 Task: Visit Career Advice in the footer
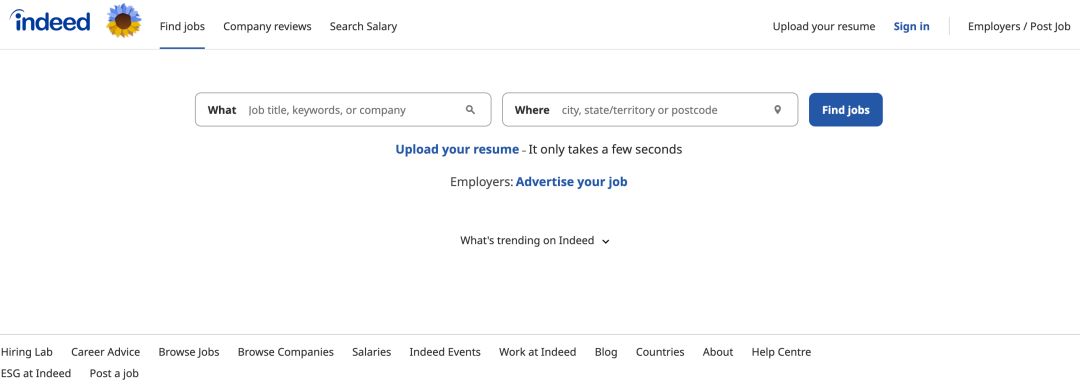pyautogui.click(x=105, y=352)
